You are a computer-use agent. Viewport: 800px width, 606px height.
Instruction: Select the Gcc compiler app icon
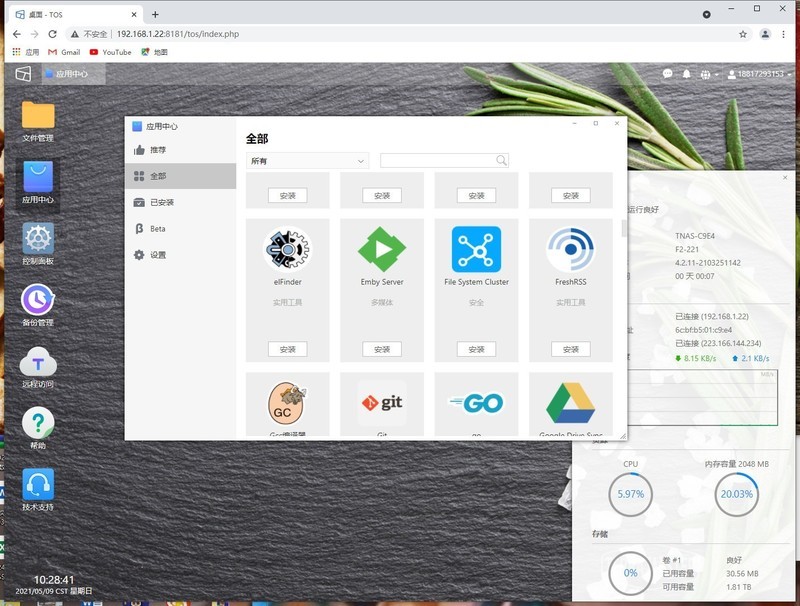[x=287, y=403]
